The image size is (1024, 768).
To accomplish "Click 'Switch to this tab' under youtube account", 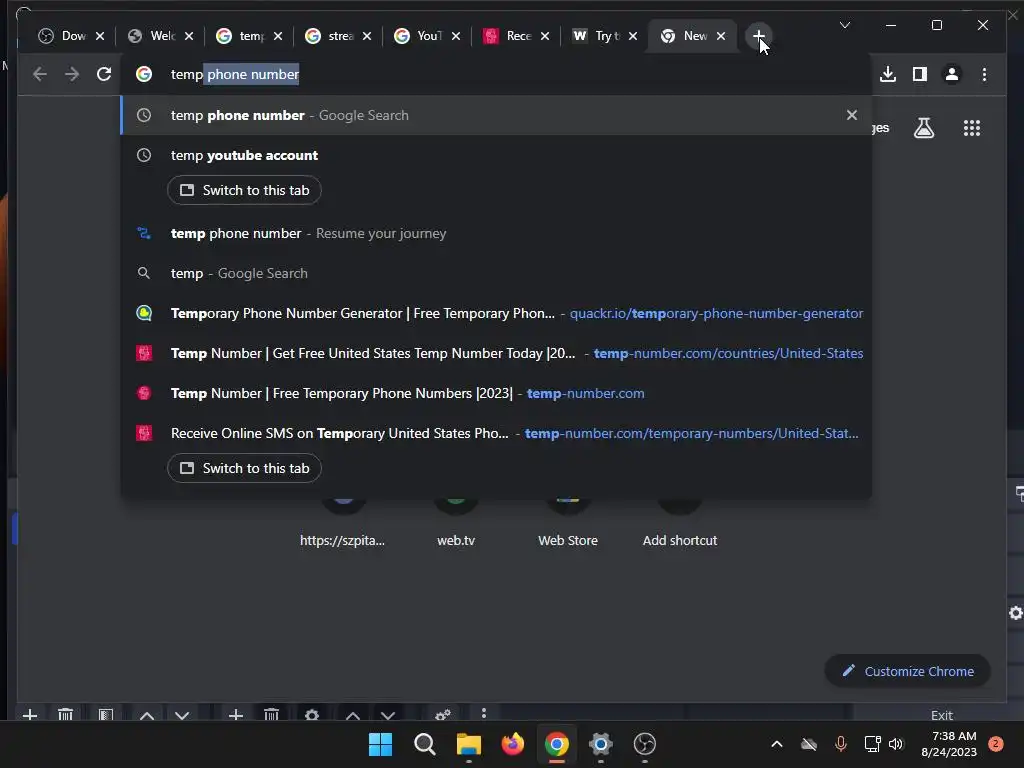I will point(244,190).
